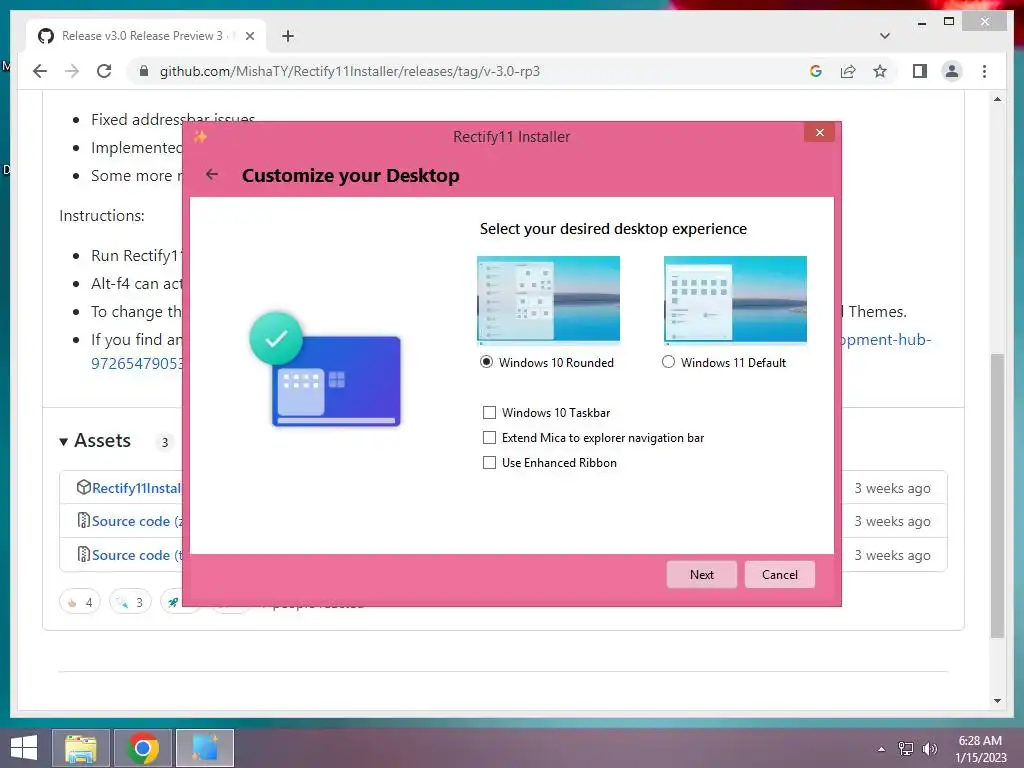The width and height of the screenshot is (1024, 768).
Task: Select the Windows 10 Rounded radio button
Action: [x=487, y=362]
